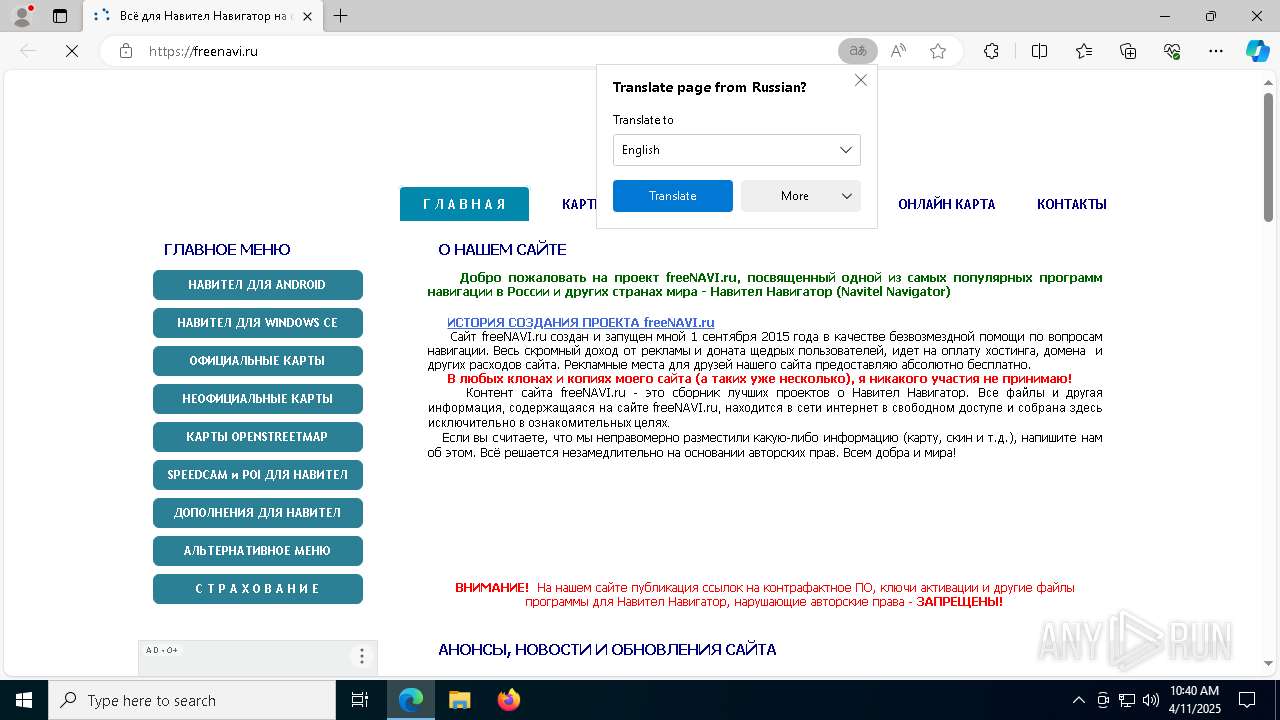Click the page vertical scrollbar thumb

click(x=1268, y=157)
